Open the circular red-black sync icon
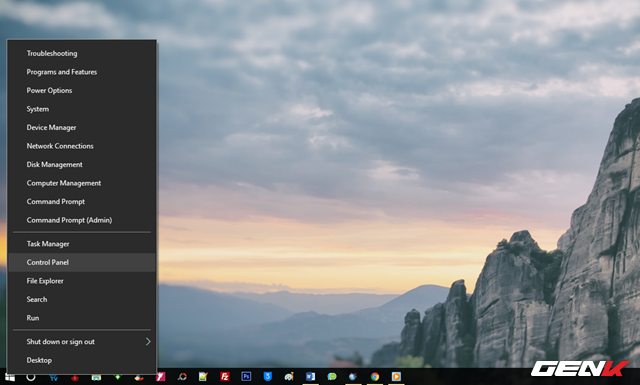The width and height of the screenshot is (640, 385). (182, 376)
